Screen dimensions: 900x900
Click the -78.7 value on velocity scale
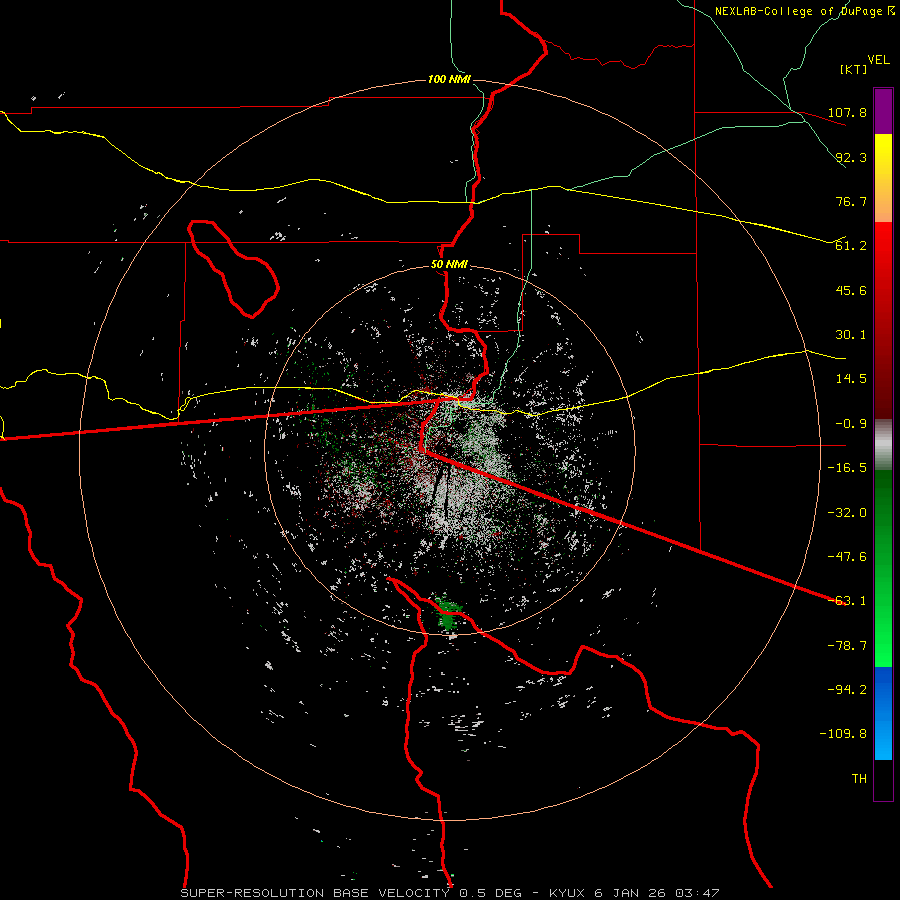(x=847, y=646)
